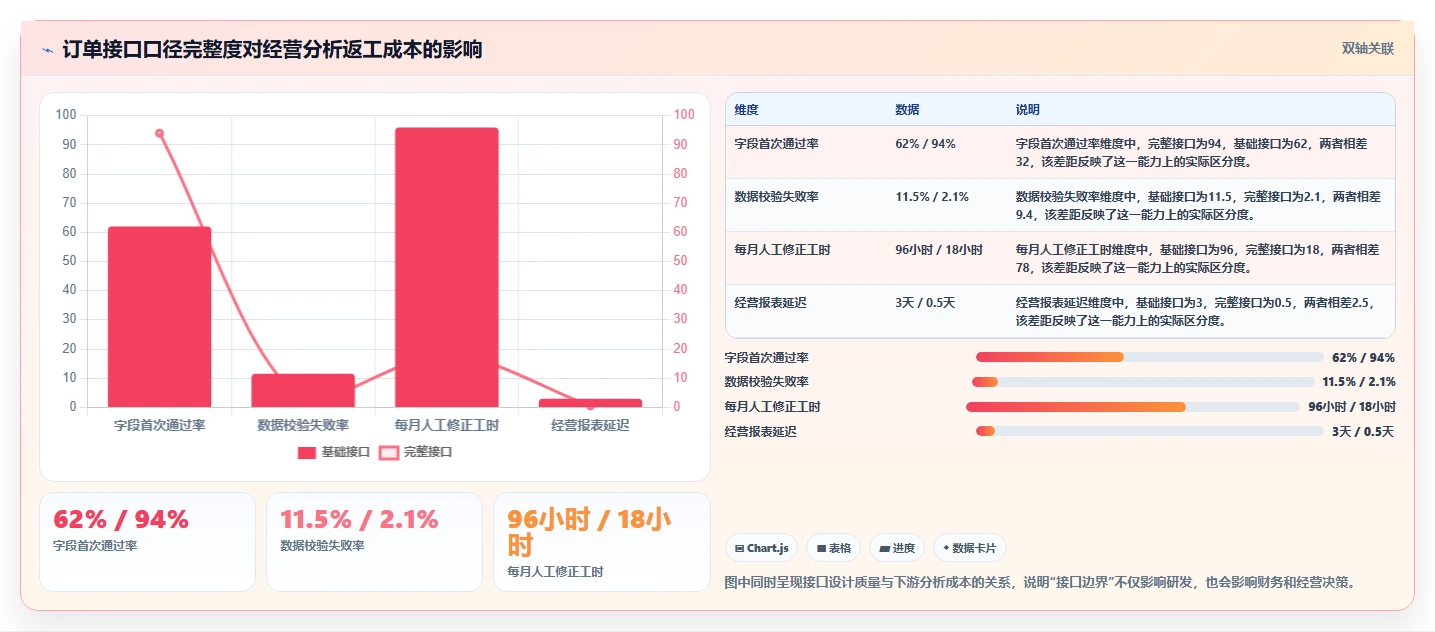
Task: Click the 3天 / 0.5天 value beside progress bar
Action: [x=1363, y=431]
